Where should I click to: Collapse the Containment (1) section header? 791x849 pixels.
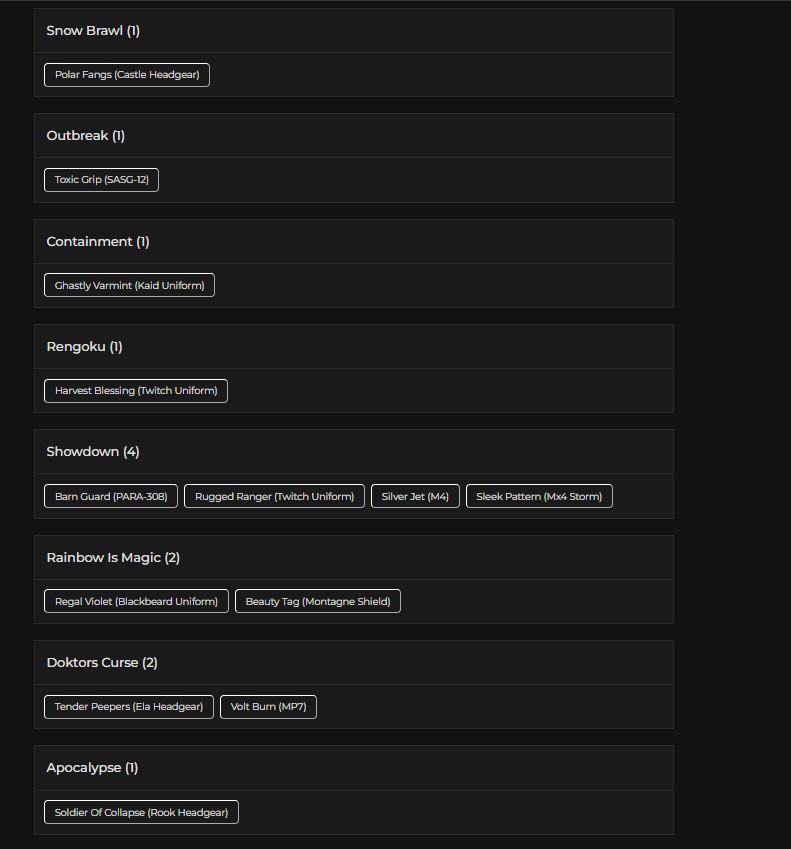coord(354,241)
